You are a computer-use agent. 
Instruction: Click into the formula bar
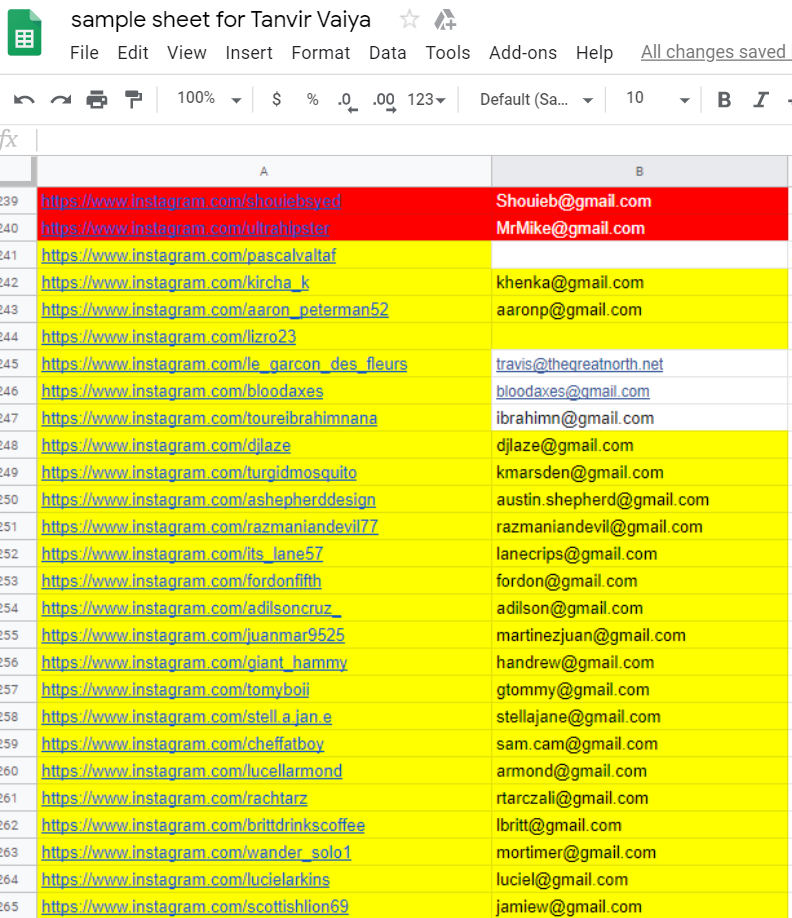tap(413, 140)
